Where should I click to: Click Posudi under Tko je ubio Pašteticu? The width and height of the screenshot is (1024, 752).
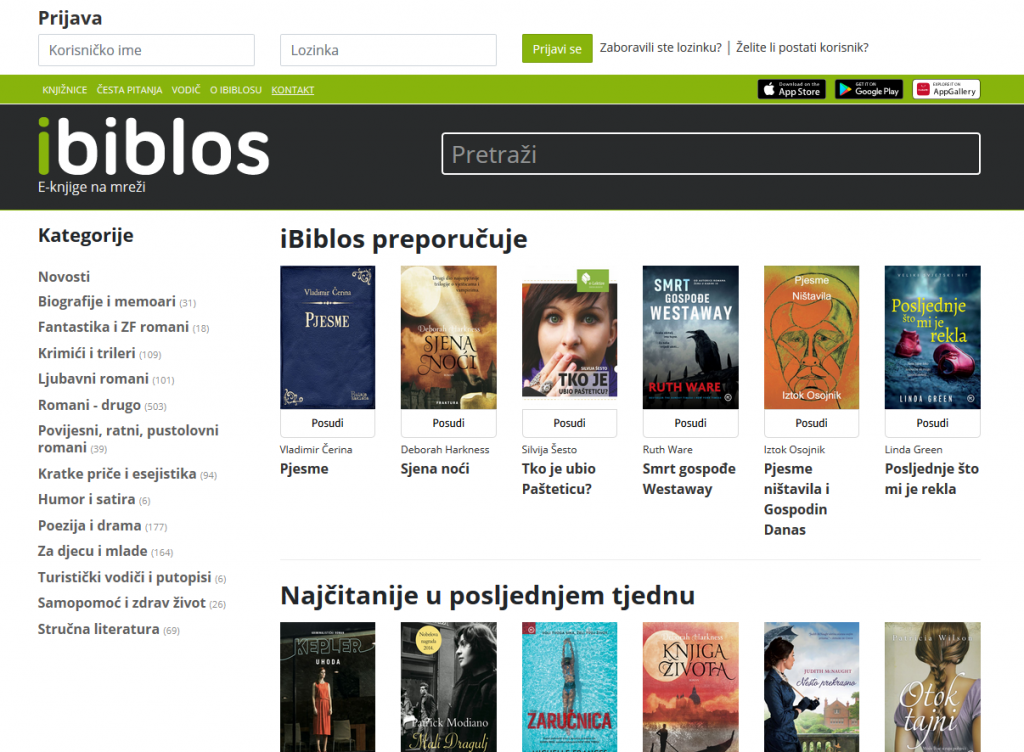[x=569, y=423]
